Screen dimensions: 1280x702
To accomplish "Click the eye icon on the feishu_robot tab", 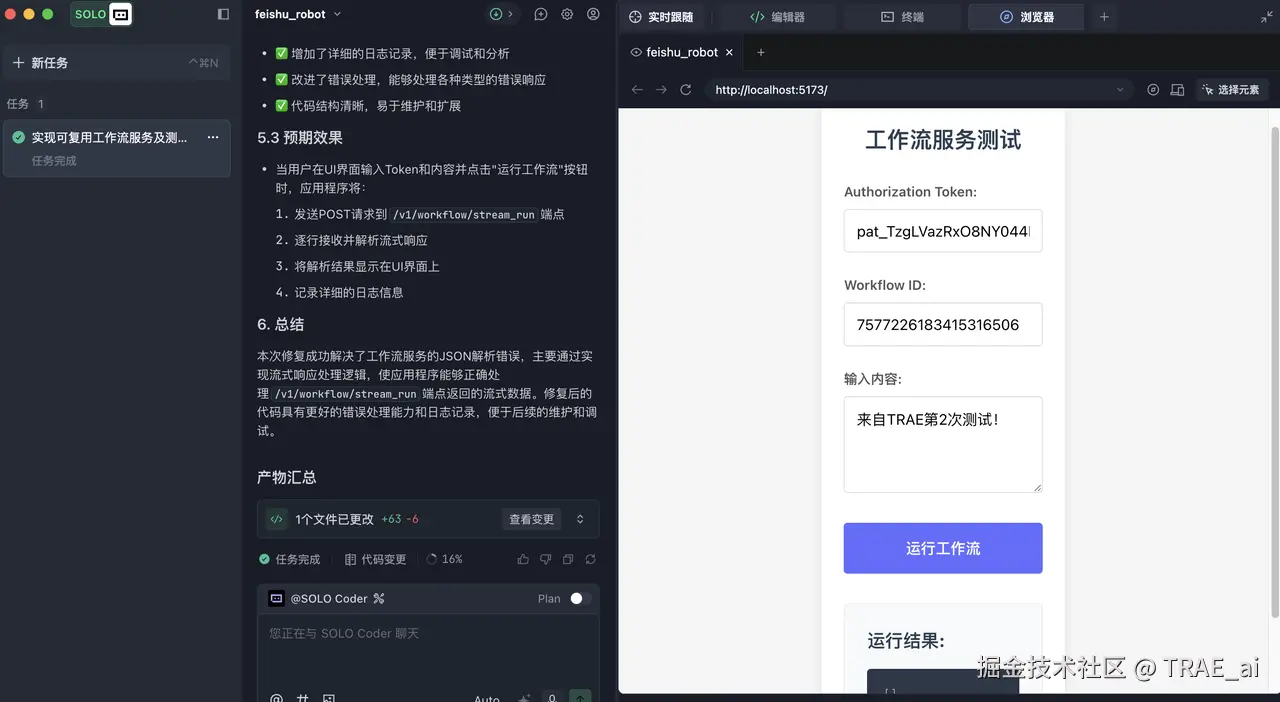I will 636,52.
